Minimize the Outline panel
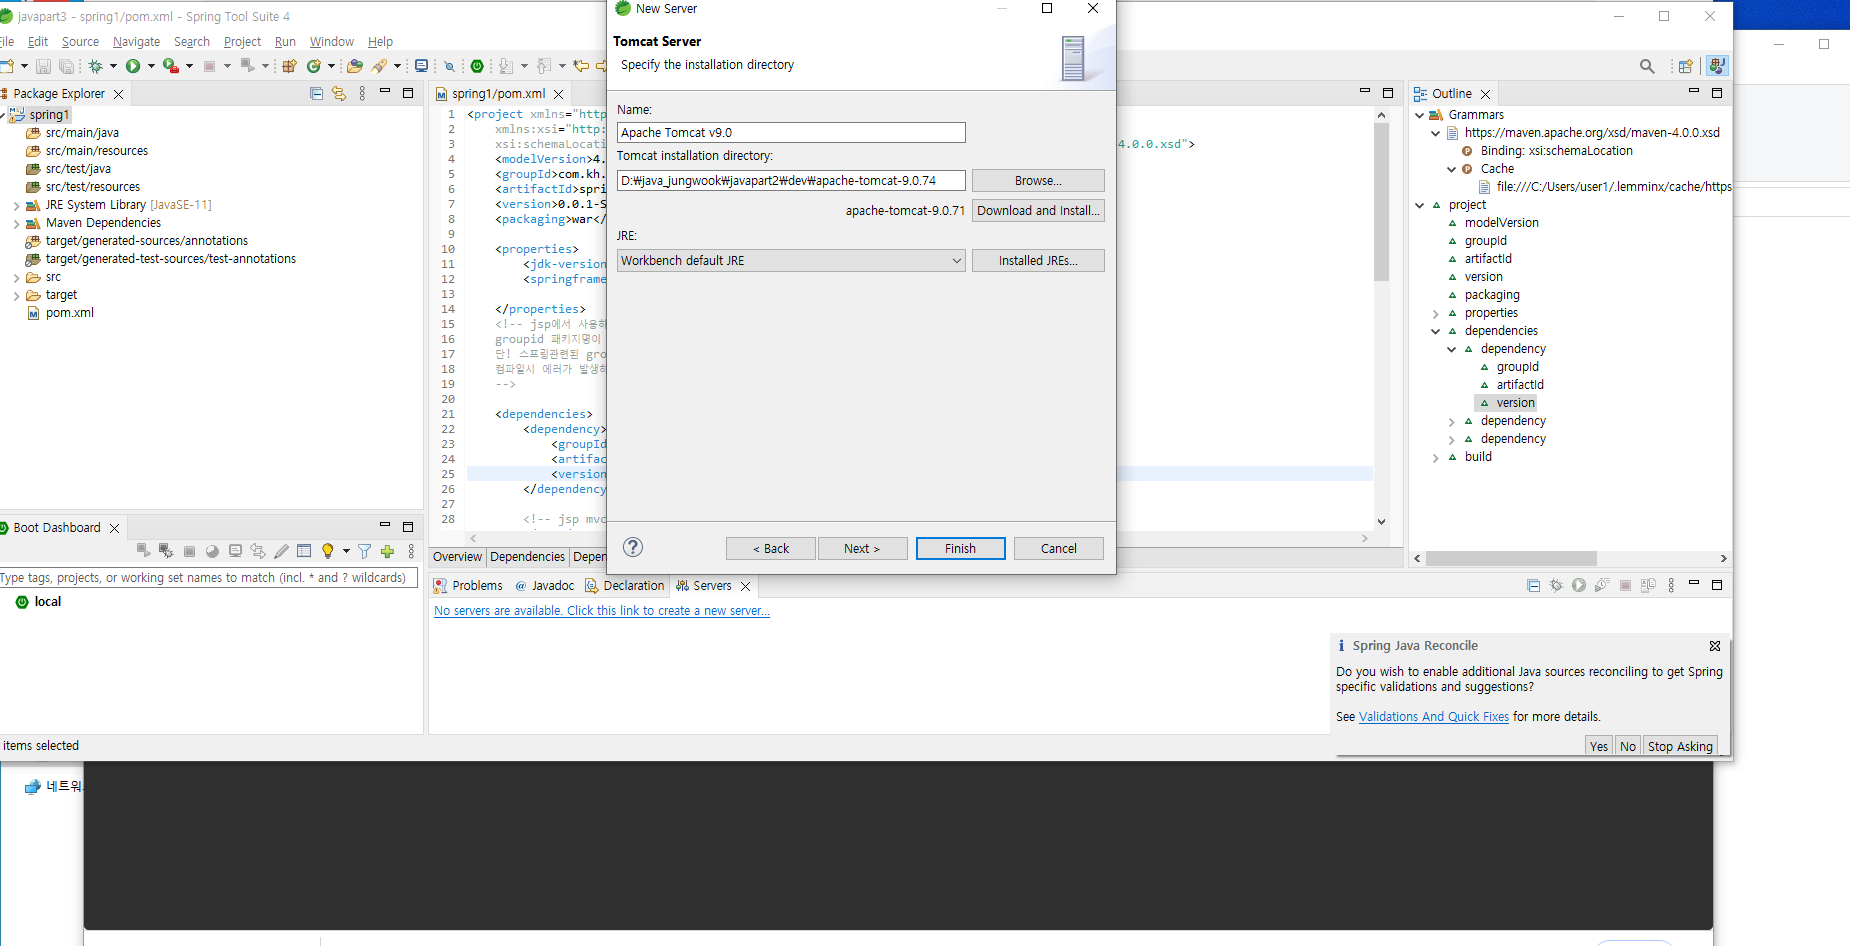This screenshot has width=1850, height=946. pos(1694,92)
